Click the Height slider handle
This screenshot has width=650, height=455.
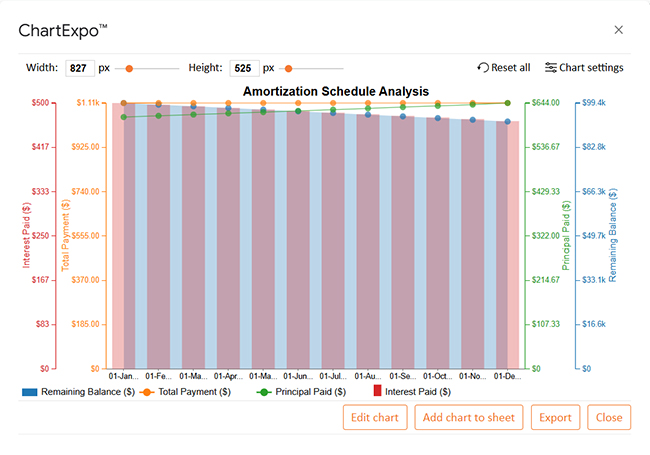[x=288, y=68]
